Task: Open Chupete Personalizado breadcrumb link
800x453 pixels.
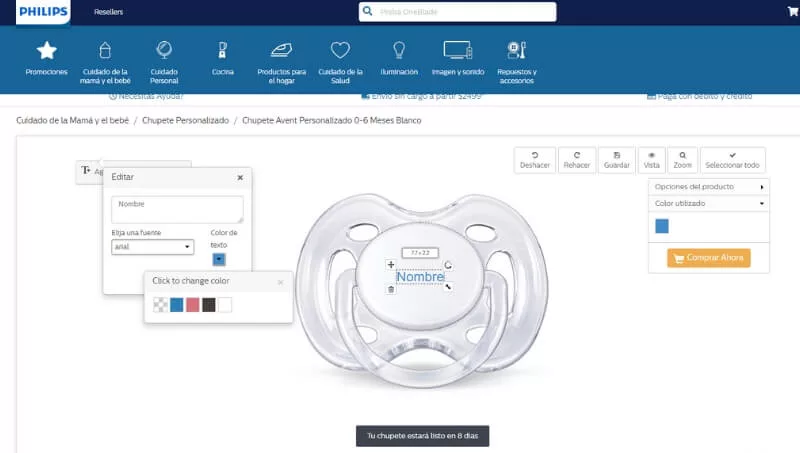Action: pos(184,120)
